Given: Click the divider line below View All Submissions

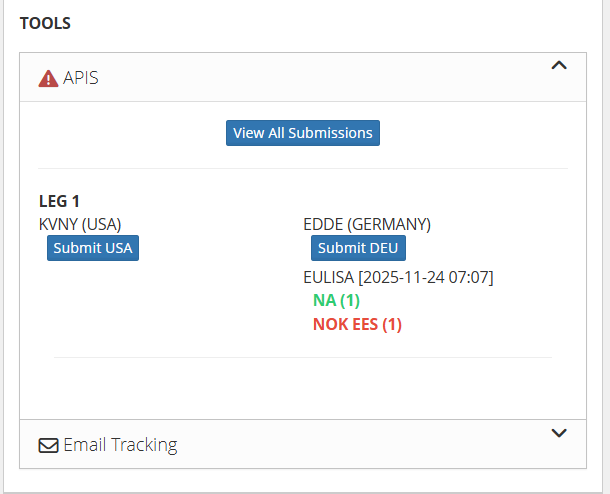Looking at the screenshot, I should [303, 168].
